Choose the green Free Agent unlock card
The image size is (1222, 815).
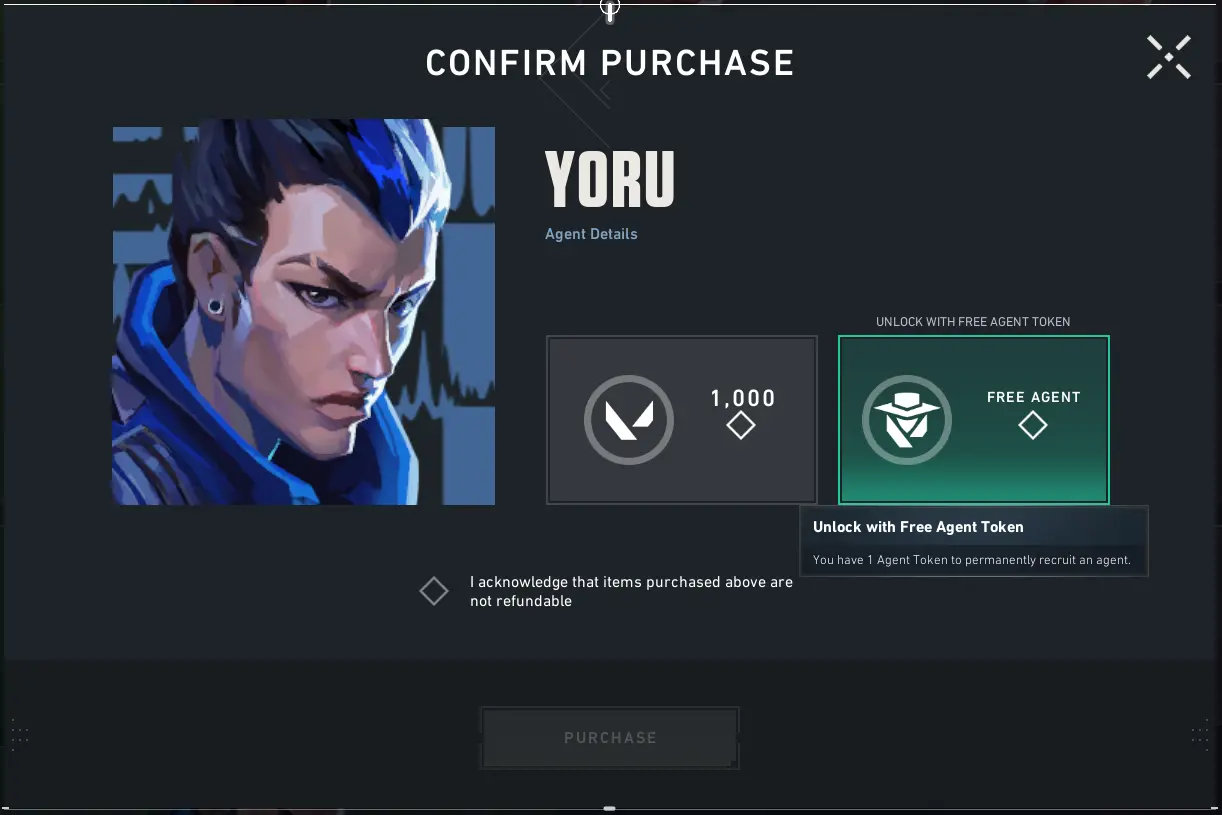(x=974, y=420)
